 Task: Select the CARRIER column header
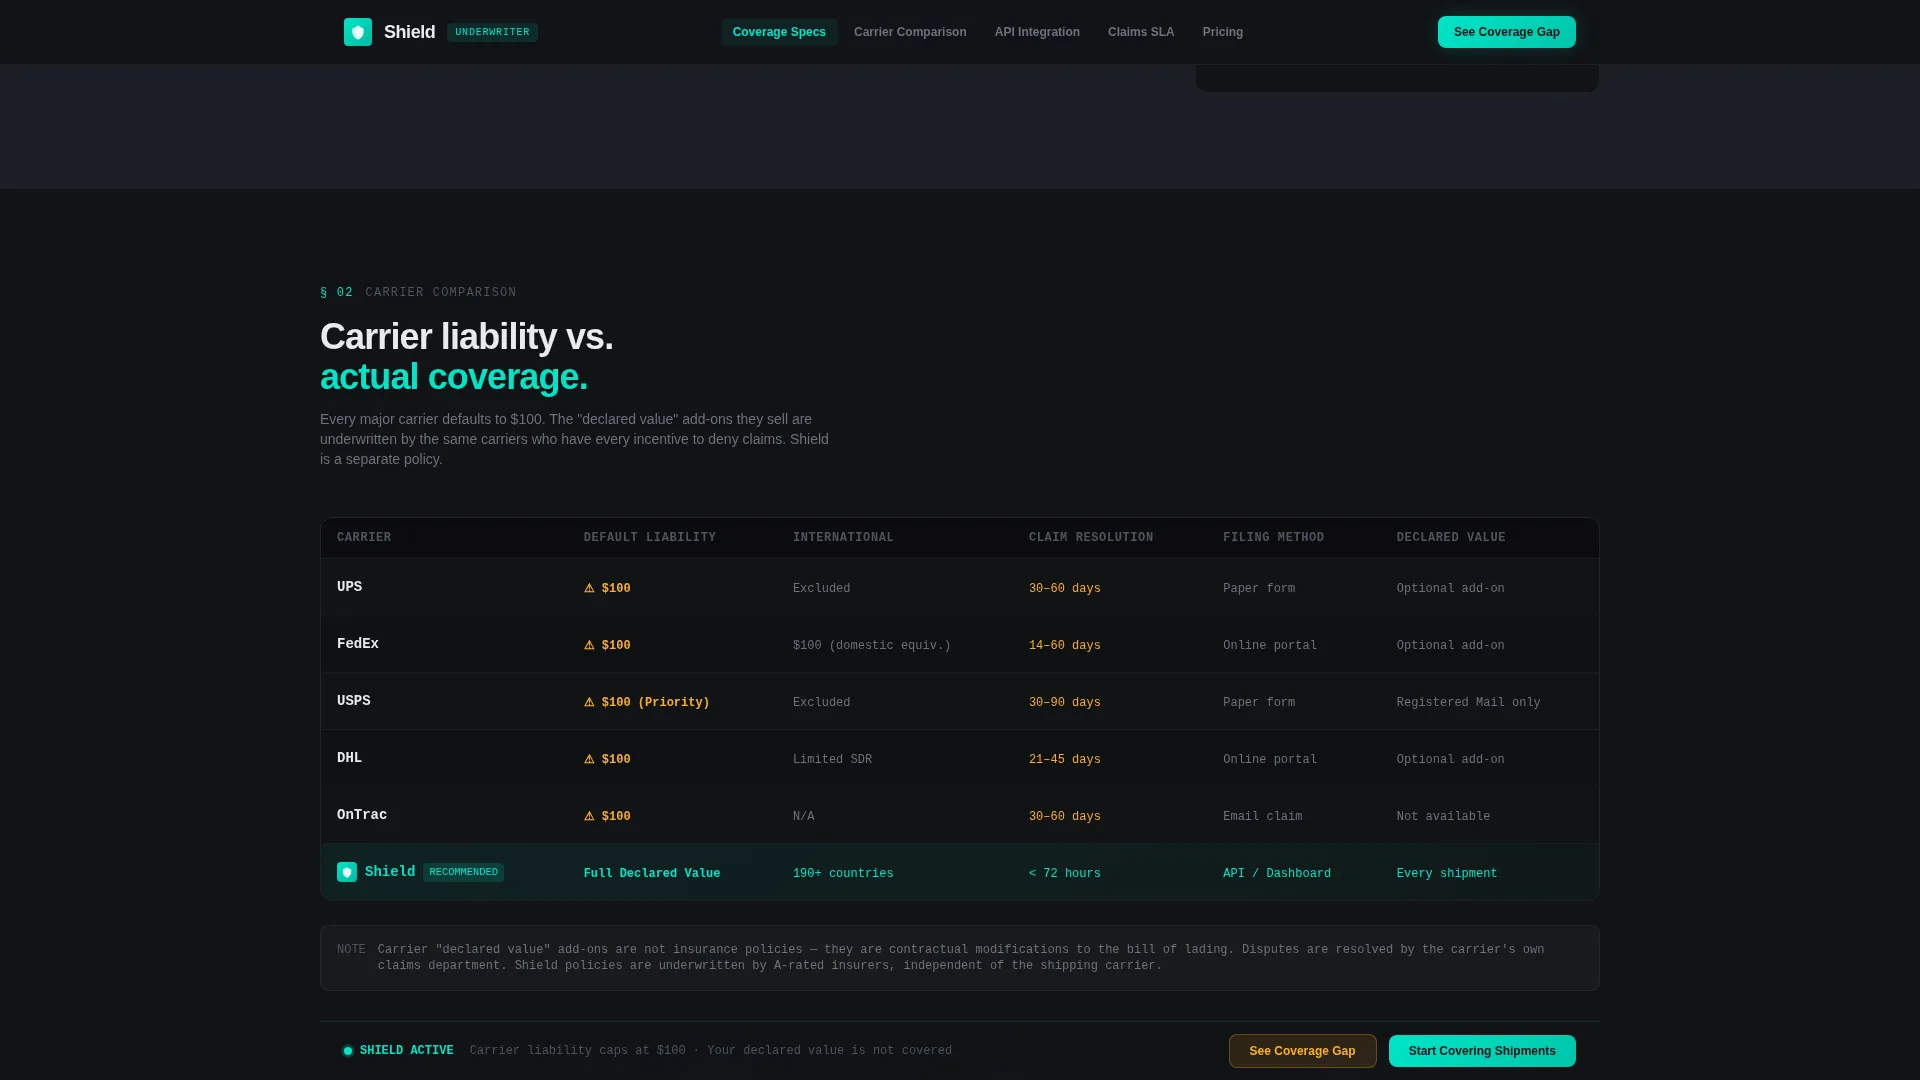coord(364,538)
